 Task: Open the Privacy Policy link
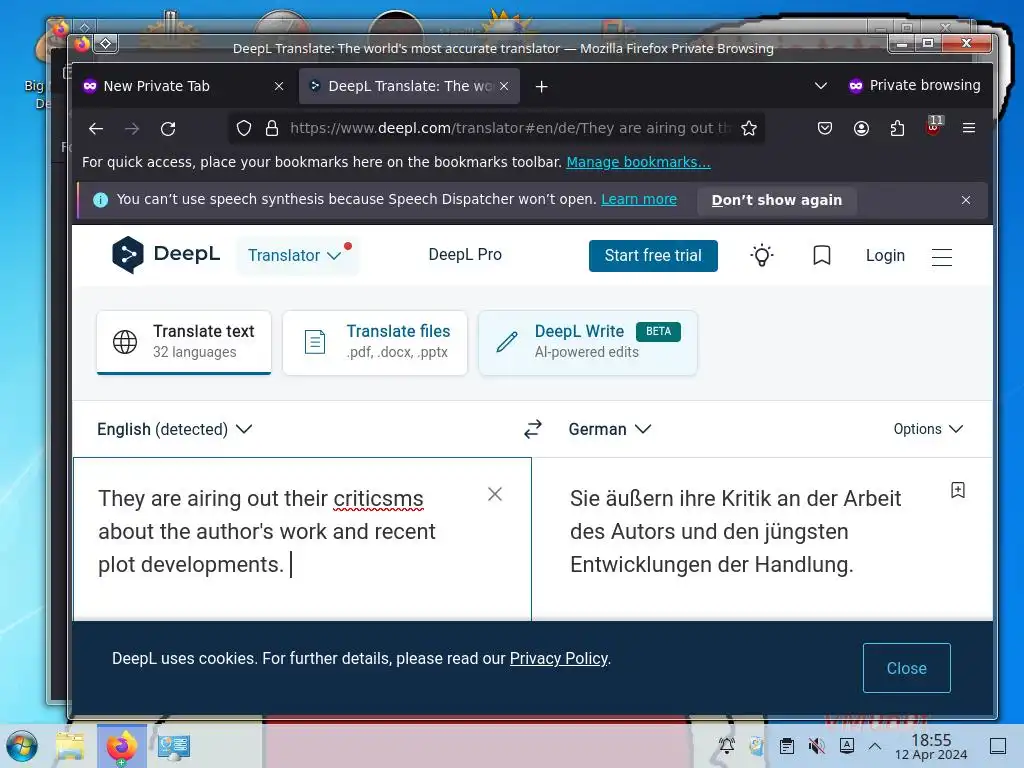(558, 658)
